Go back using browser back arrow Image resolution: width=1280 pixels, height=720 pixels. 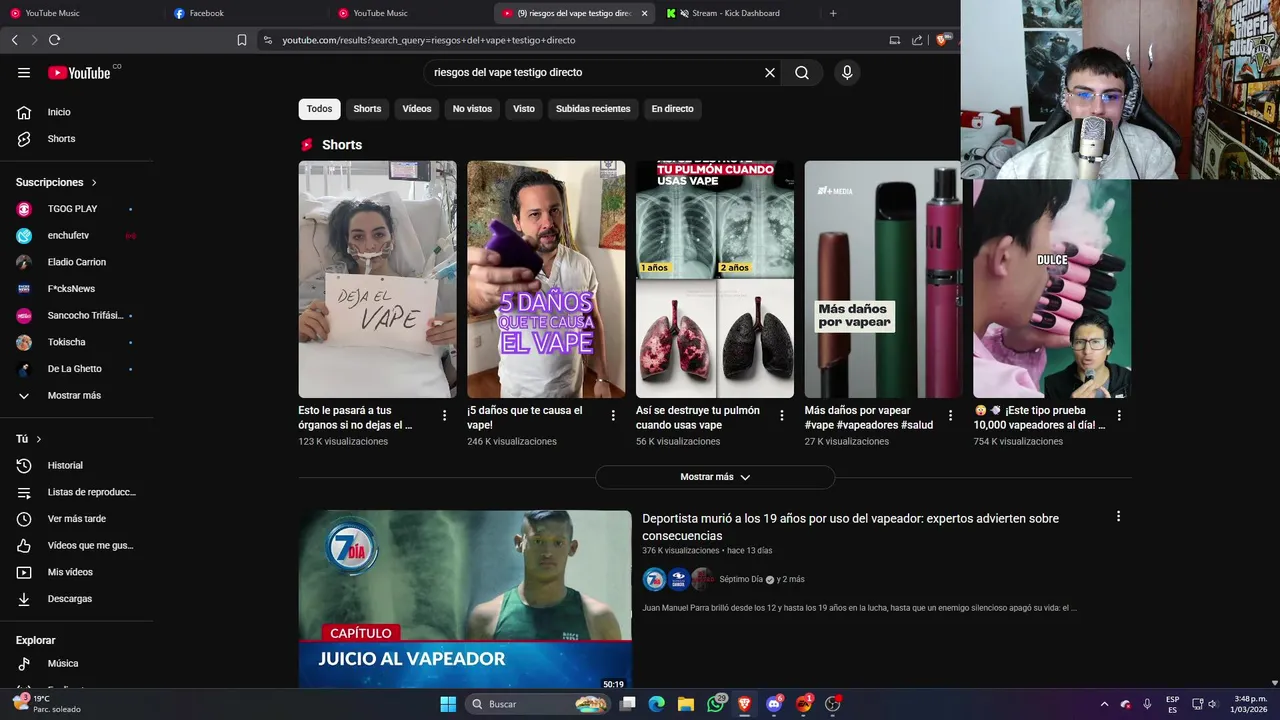coord(15,40)
